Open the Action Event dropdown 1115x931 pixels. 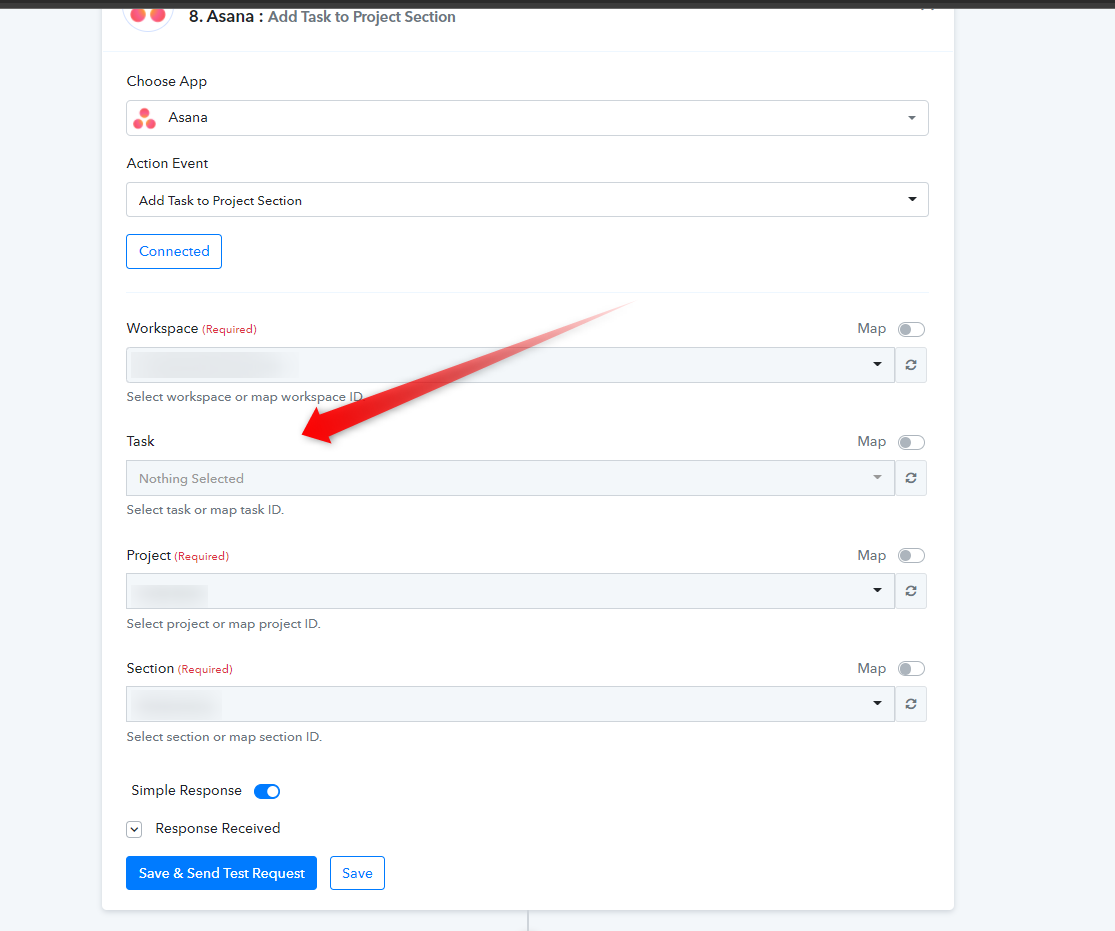(x=527, y=200)
